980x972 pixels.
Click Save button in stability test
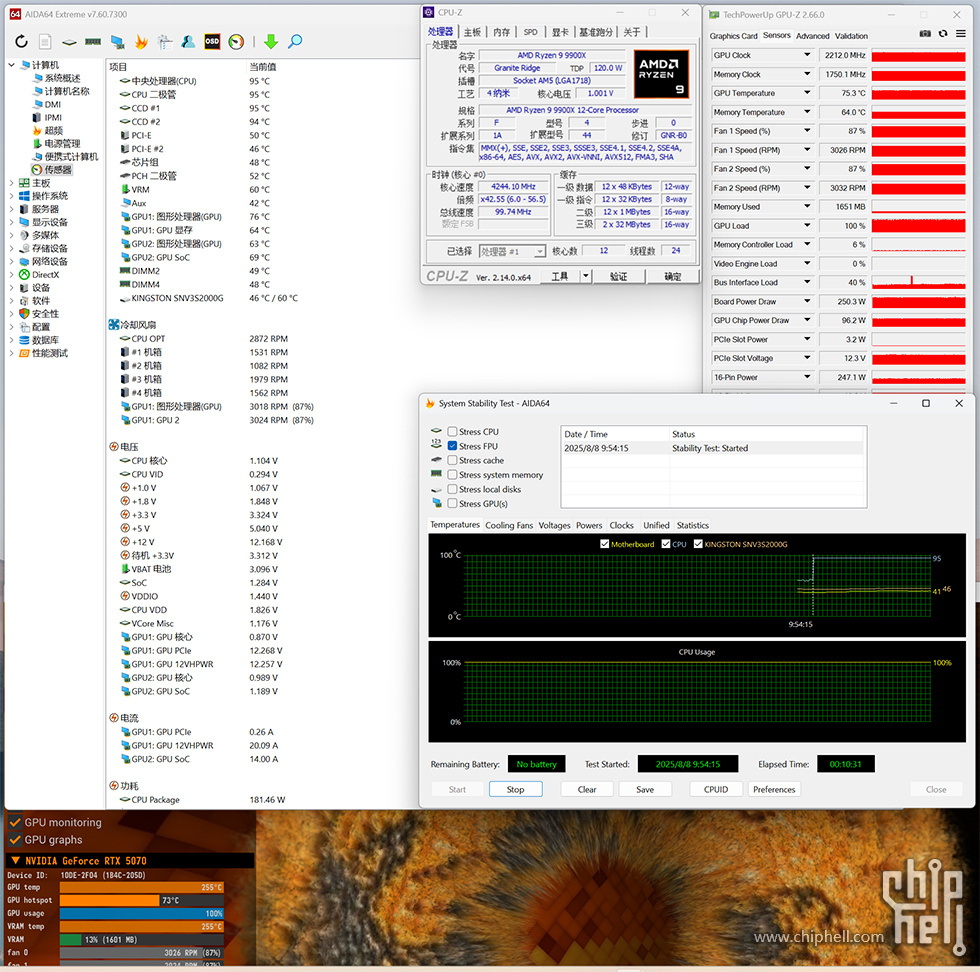point(645,789)
